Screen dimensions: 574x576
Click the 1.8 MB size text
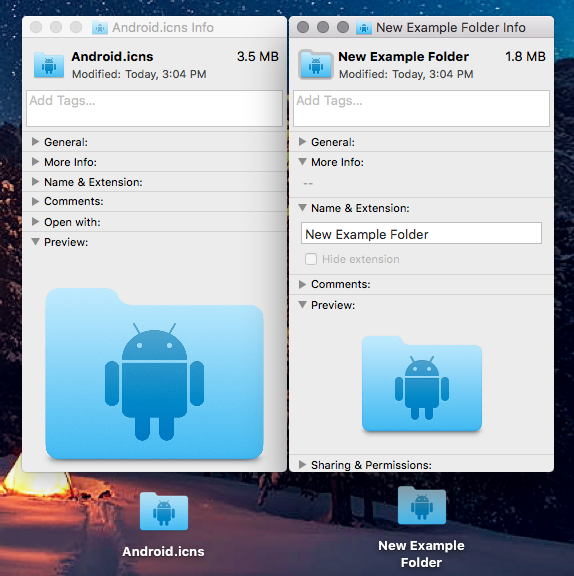coord(525,57)
